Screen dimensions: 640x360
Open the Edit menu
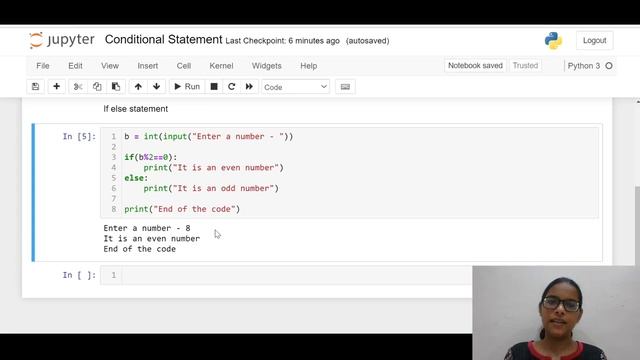(x=75, y=66)
